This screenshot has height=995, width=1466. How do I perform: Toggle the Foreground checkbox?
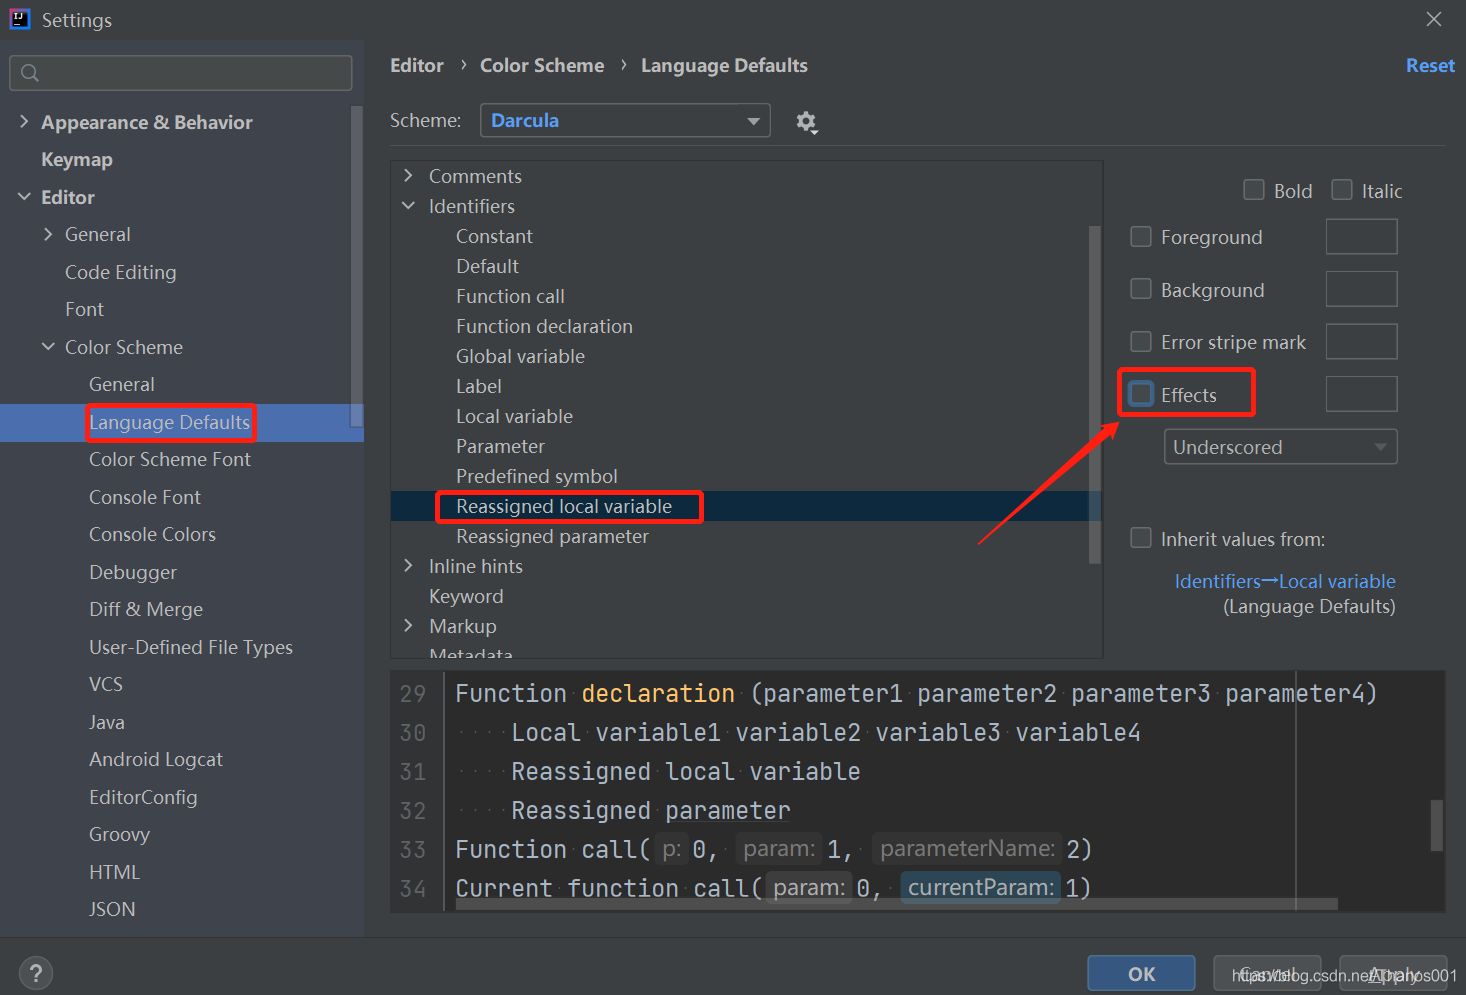click(x=1141, y=236)
